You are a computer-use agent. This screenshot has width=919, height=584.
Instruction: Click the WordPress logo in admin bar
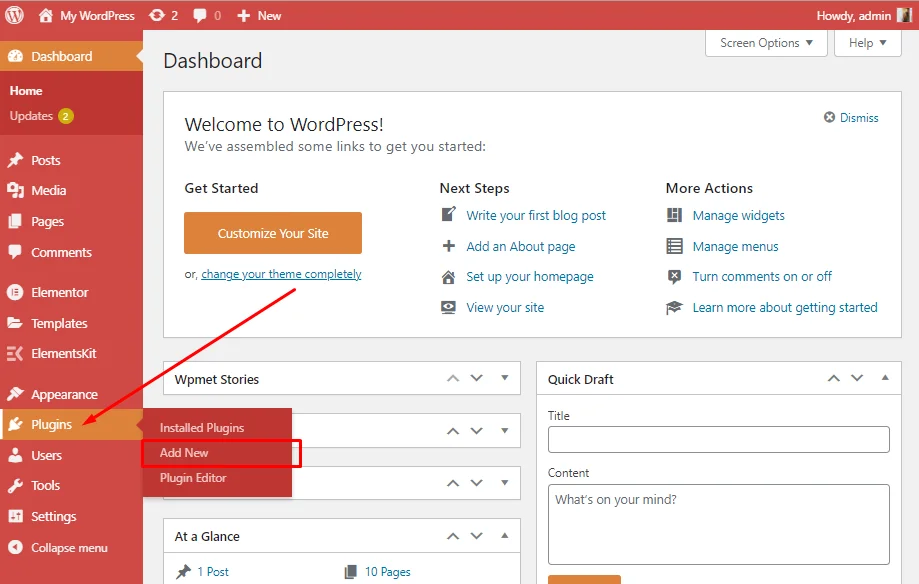tap(15, 15)
